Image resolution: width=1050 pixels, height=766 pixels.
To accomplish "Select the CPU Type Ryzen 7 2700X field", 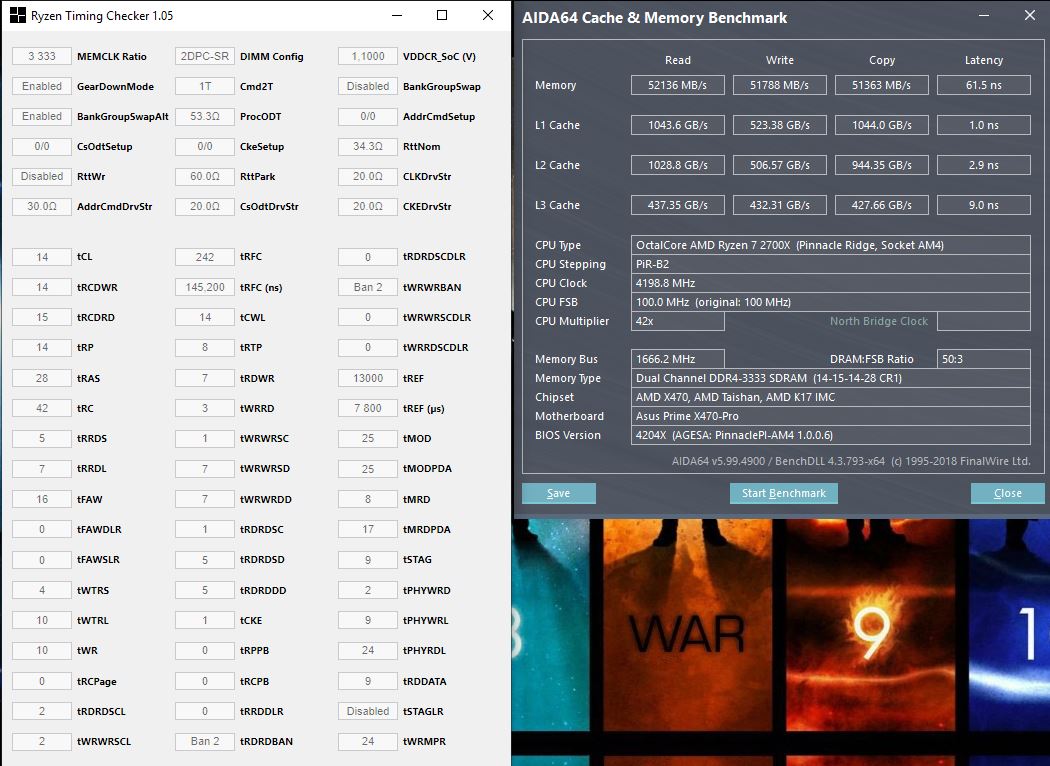I will [830, 245].
